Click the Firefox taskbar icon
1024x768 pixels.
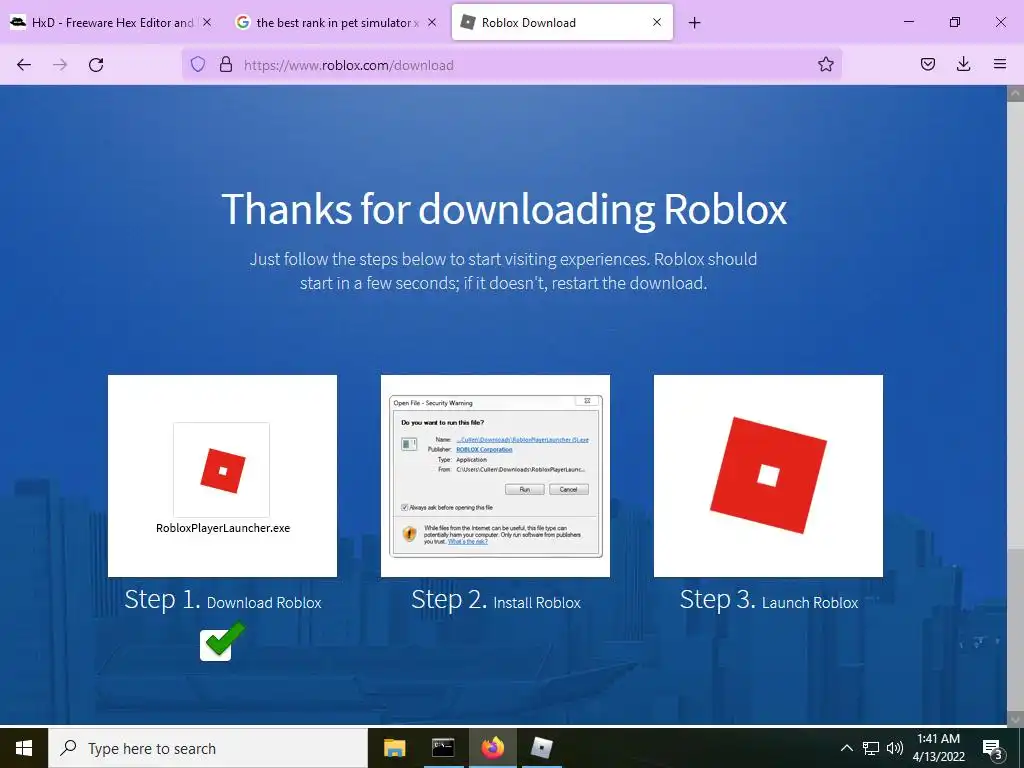click(493, 748)
